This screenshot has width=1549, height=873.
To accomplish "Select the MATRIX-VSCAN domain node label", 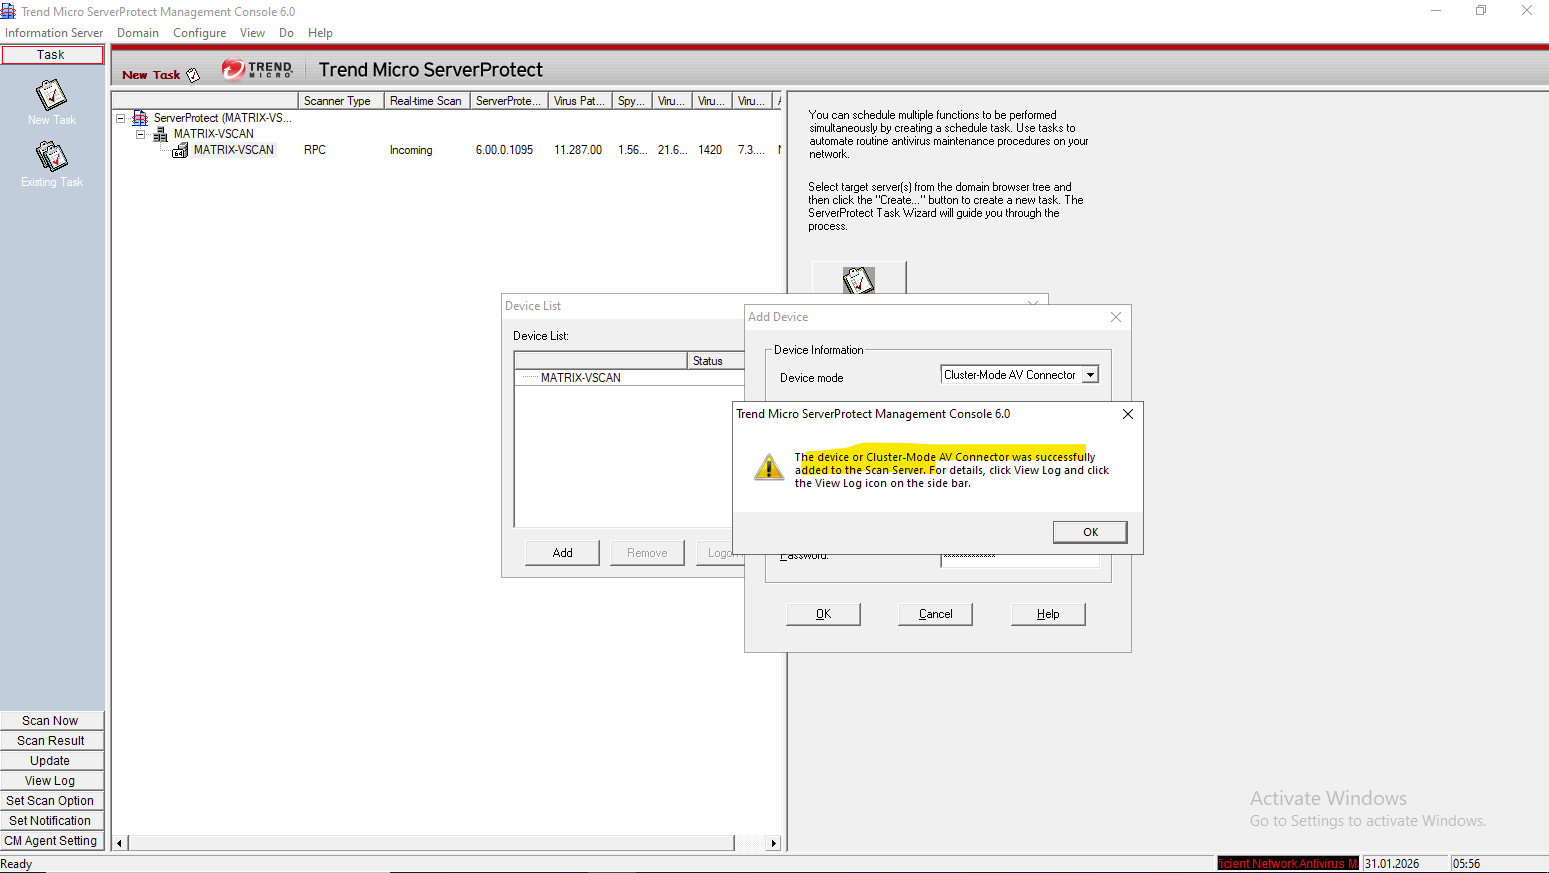I will click(214, 134).
